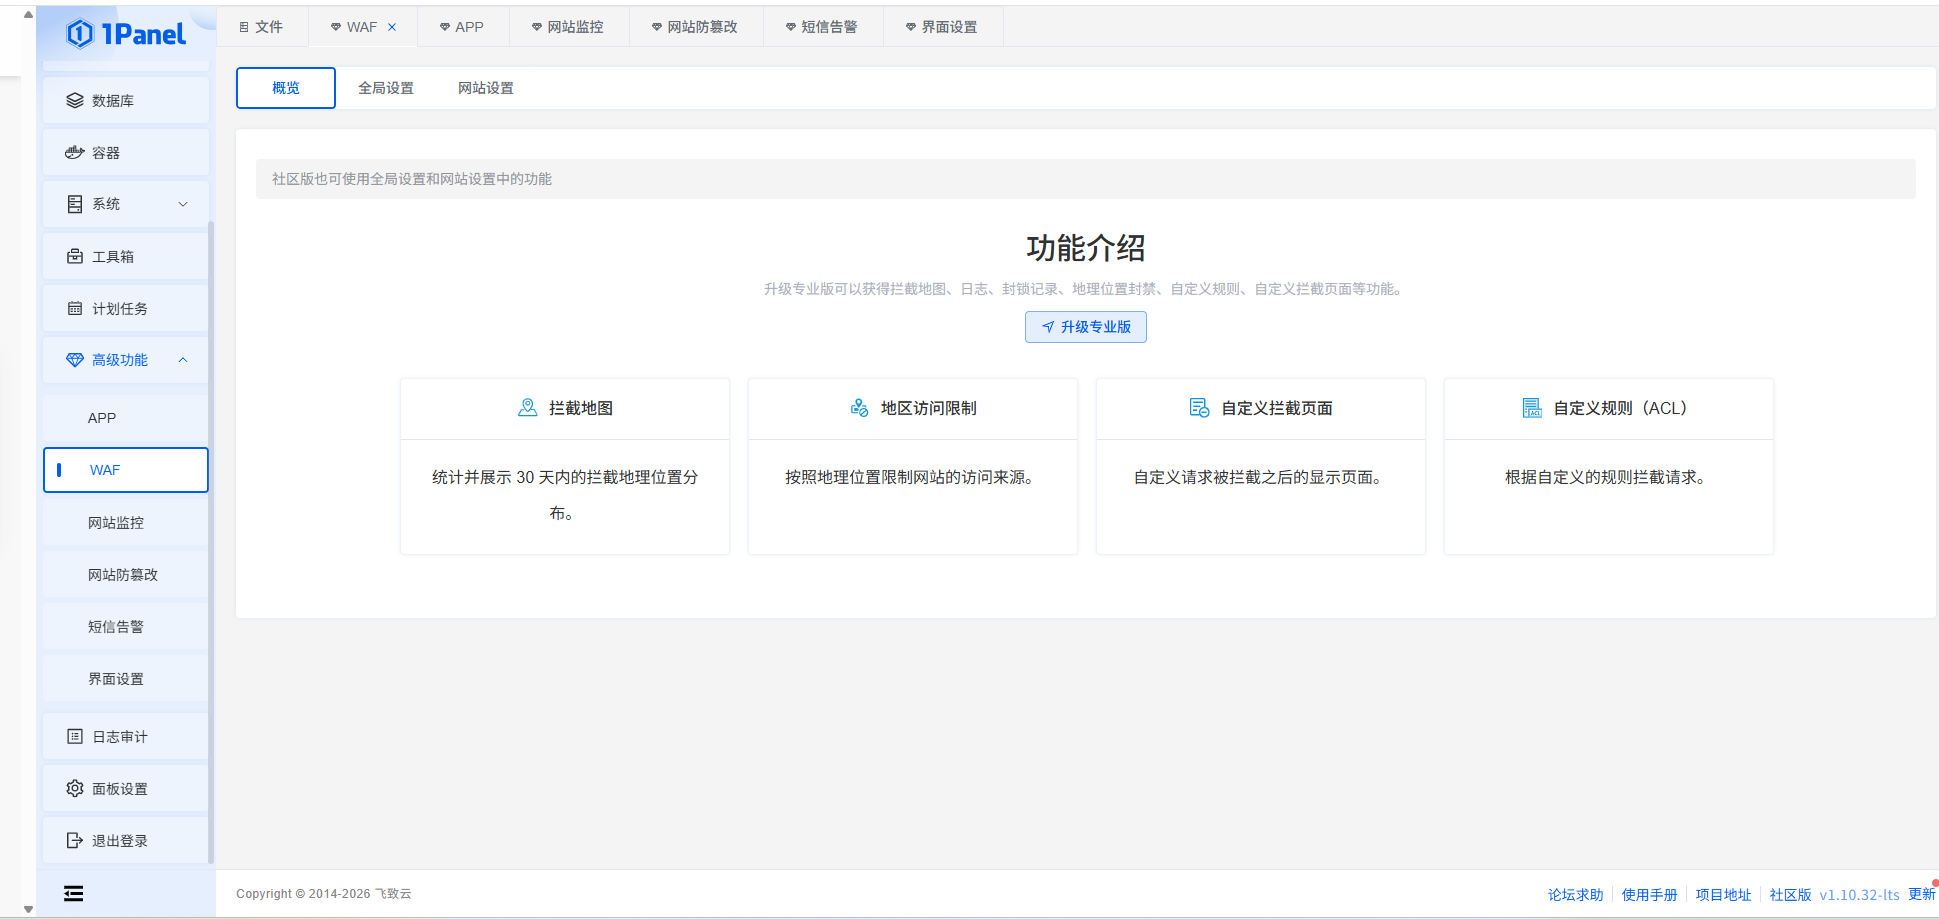Click the 1Panel logo icon
The image size is (1939, 919).
(x=80, y=34)
